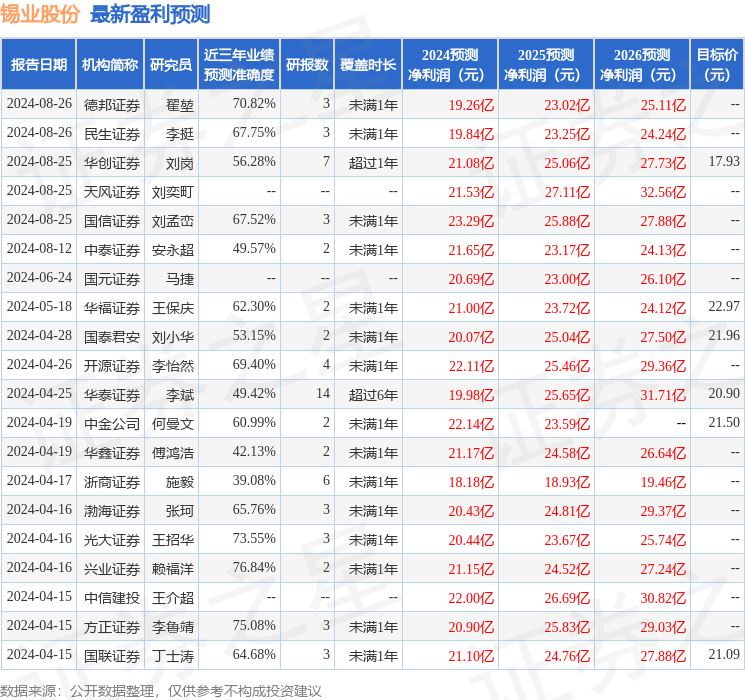
Task: Click 华创证券 institution cell
Action: 112,163
